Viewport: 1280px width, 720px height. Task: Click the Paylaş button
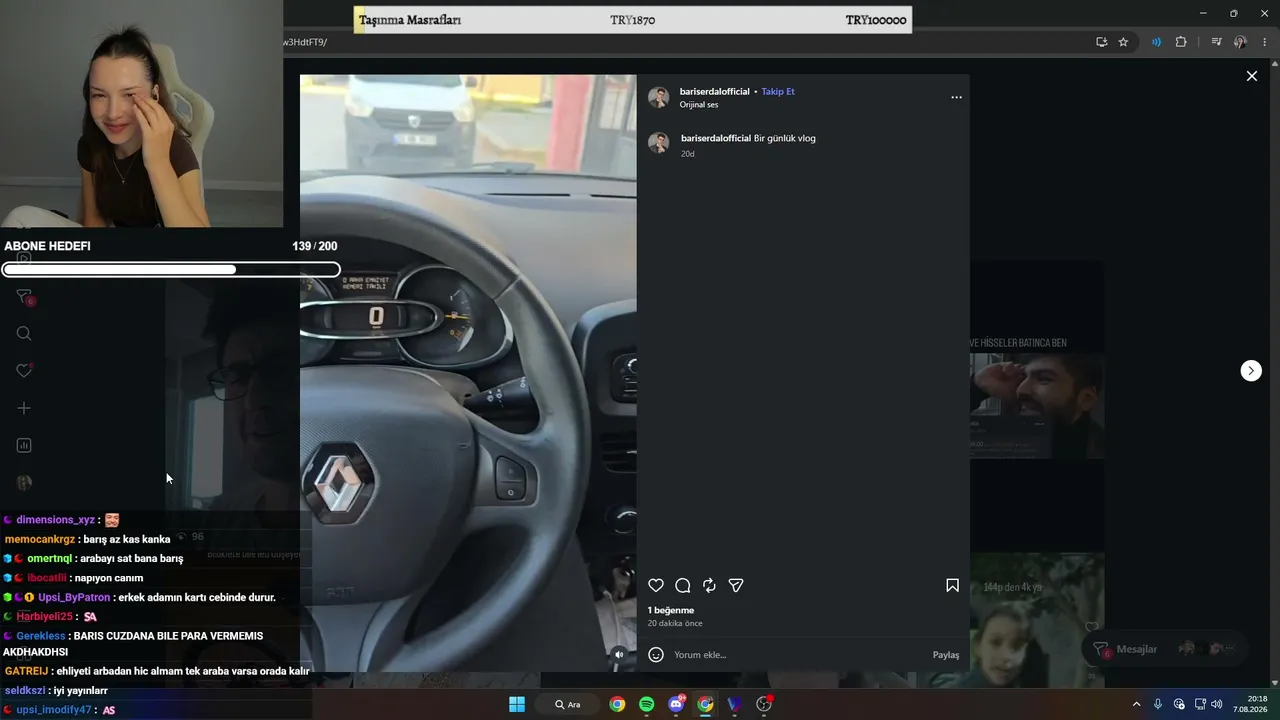click(x=946, y=655)
